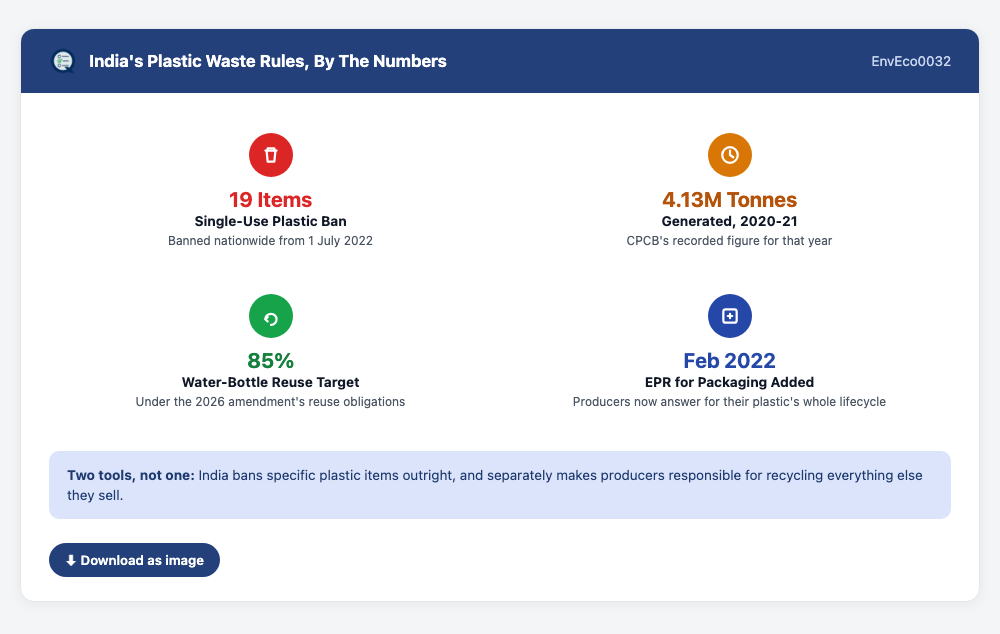
Task: Click the 4.13M Tonnes statistic
Action: (730, 200)
